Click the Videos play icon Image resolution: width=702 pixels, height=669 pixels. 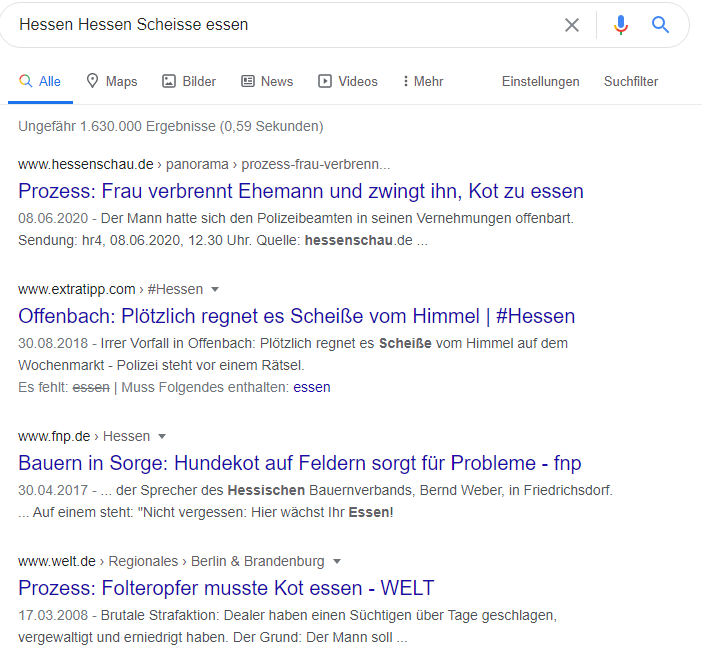pos(325,81)
